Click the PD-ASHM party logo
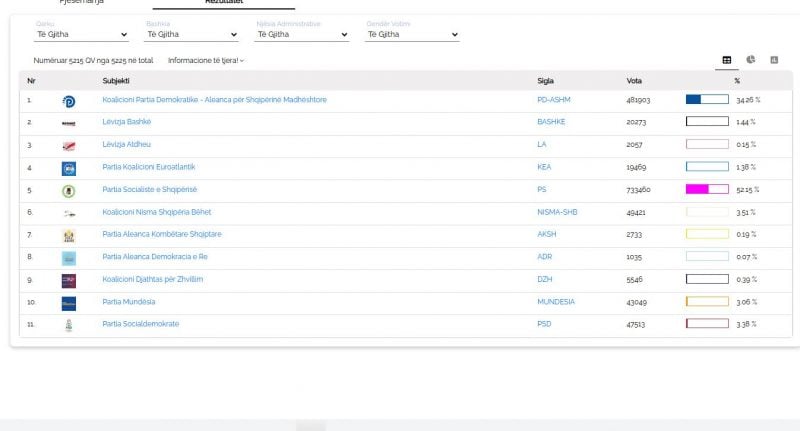 coord(69,102)
